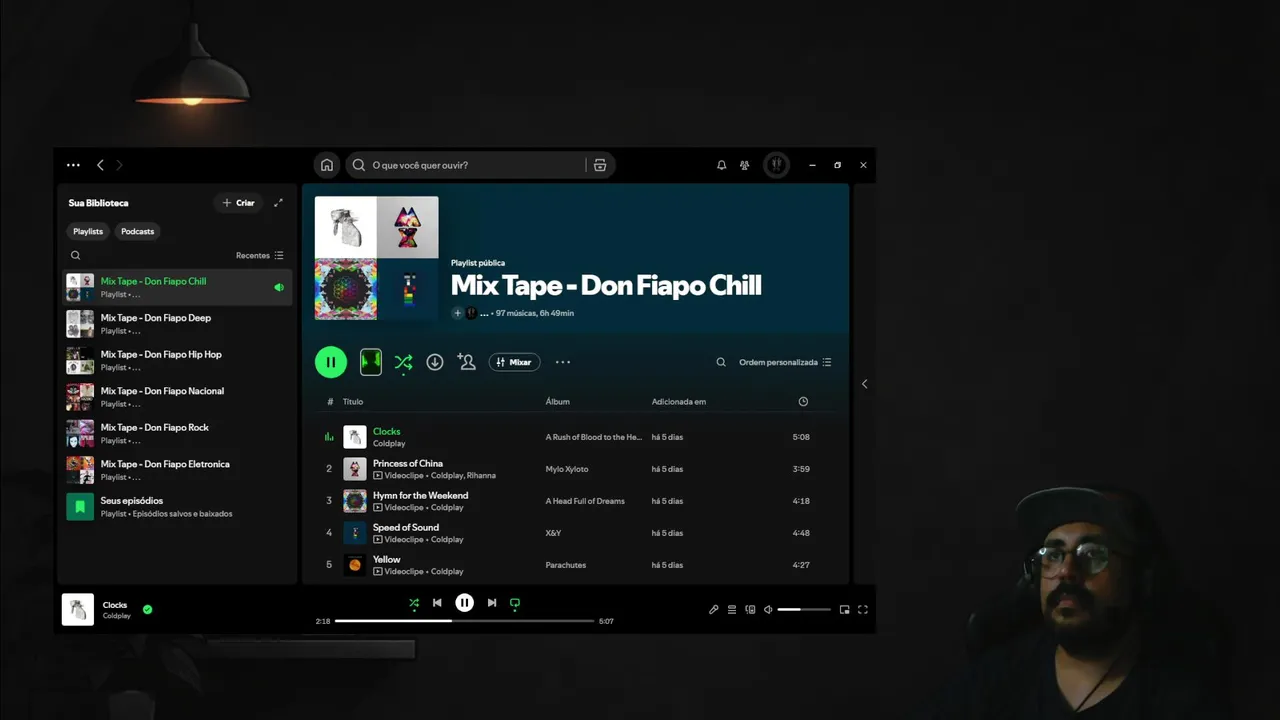Toggle shuffle in the bottom player
Screen dimensions: 1280x720
[414, 603]
